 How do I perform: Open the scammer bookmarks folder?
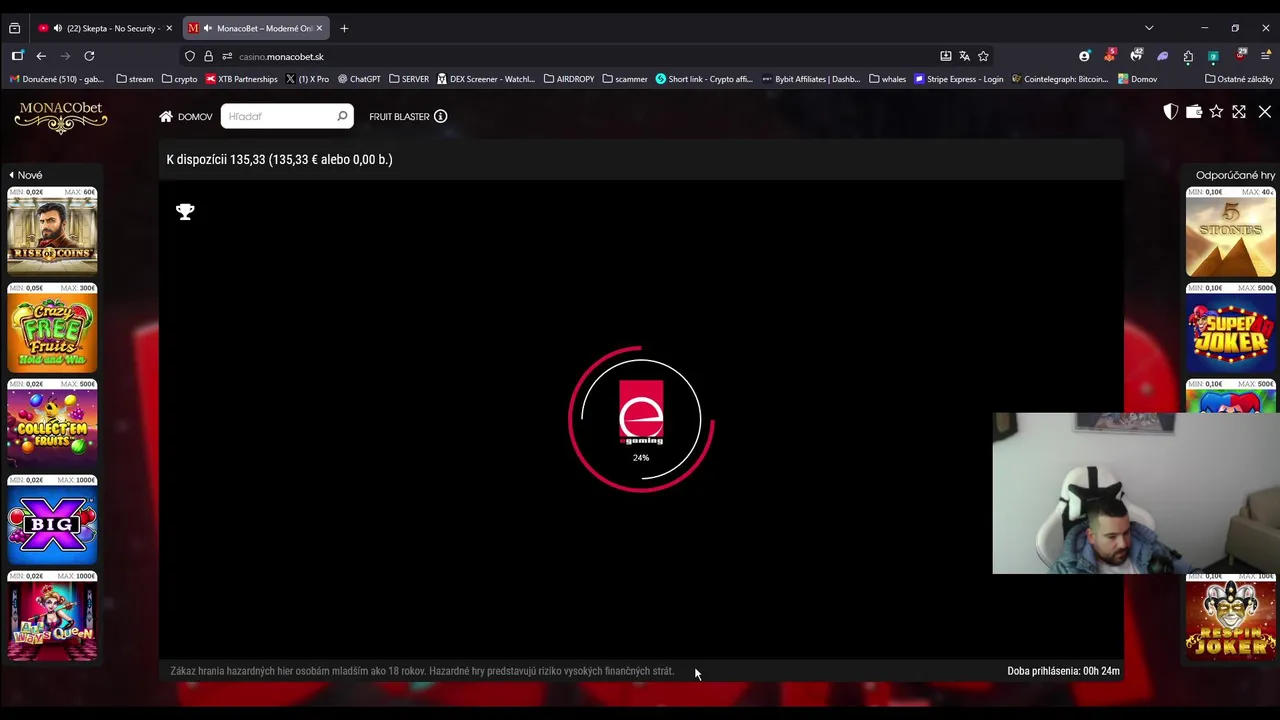[624, 79]
